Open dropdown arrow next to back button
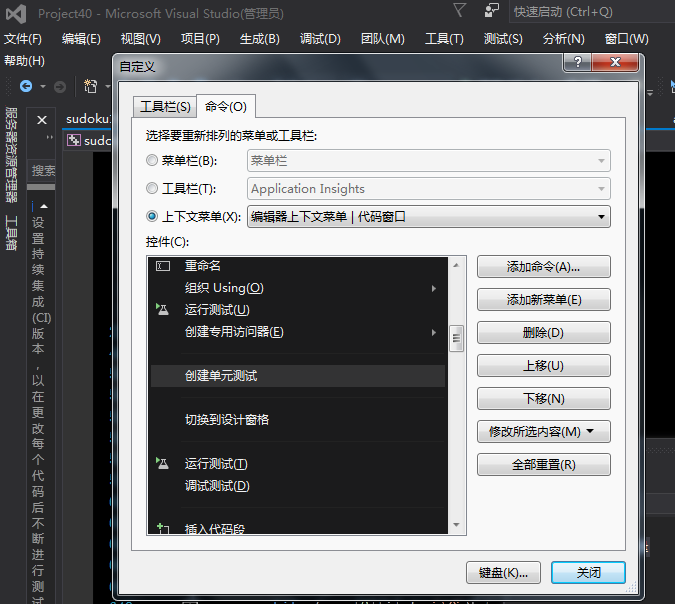 [43, 87]
